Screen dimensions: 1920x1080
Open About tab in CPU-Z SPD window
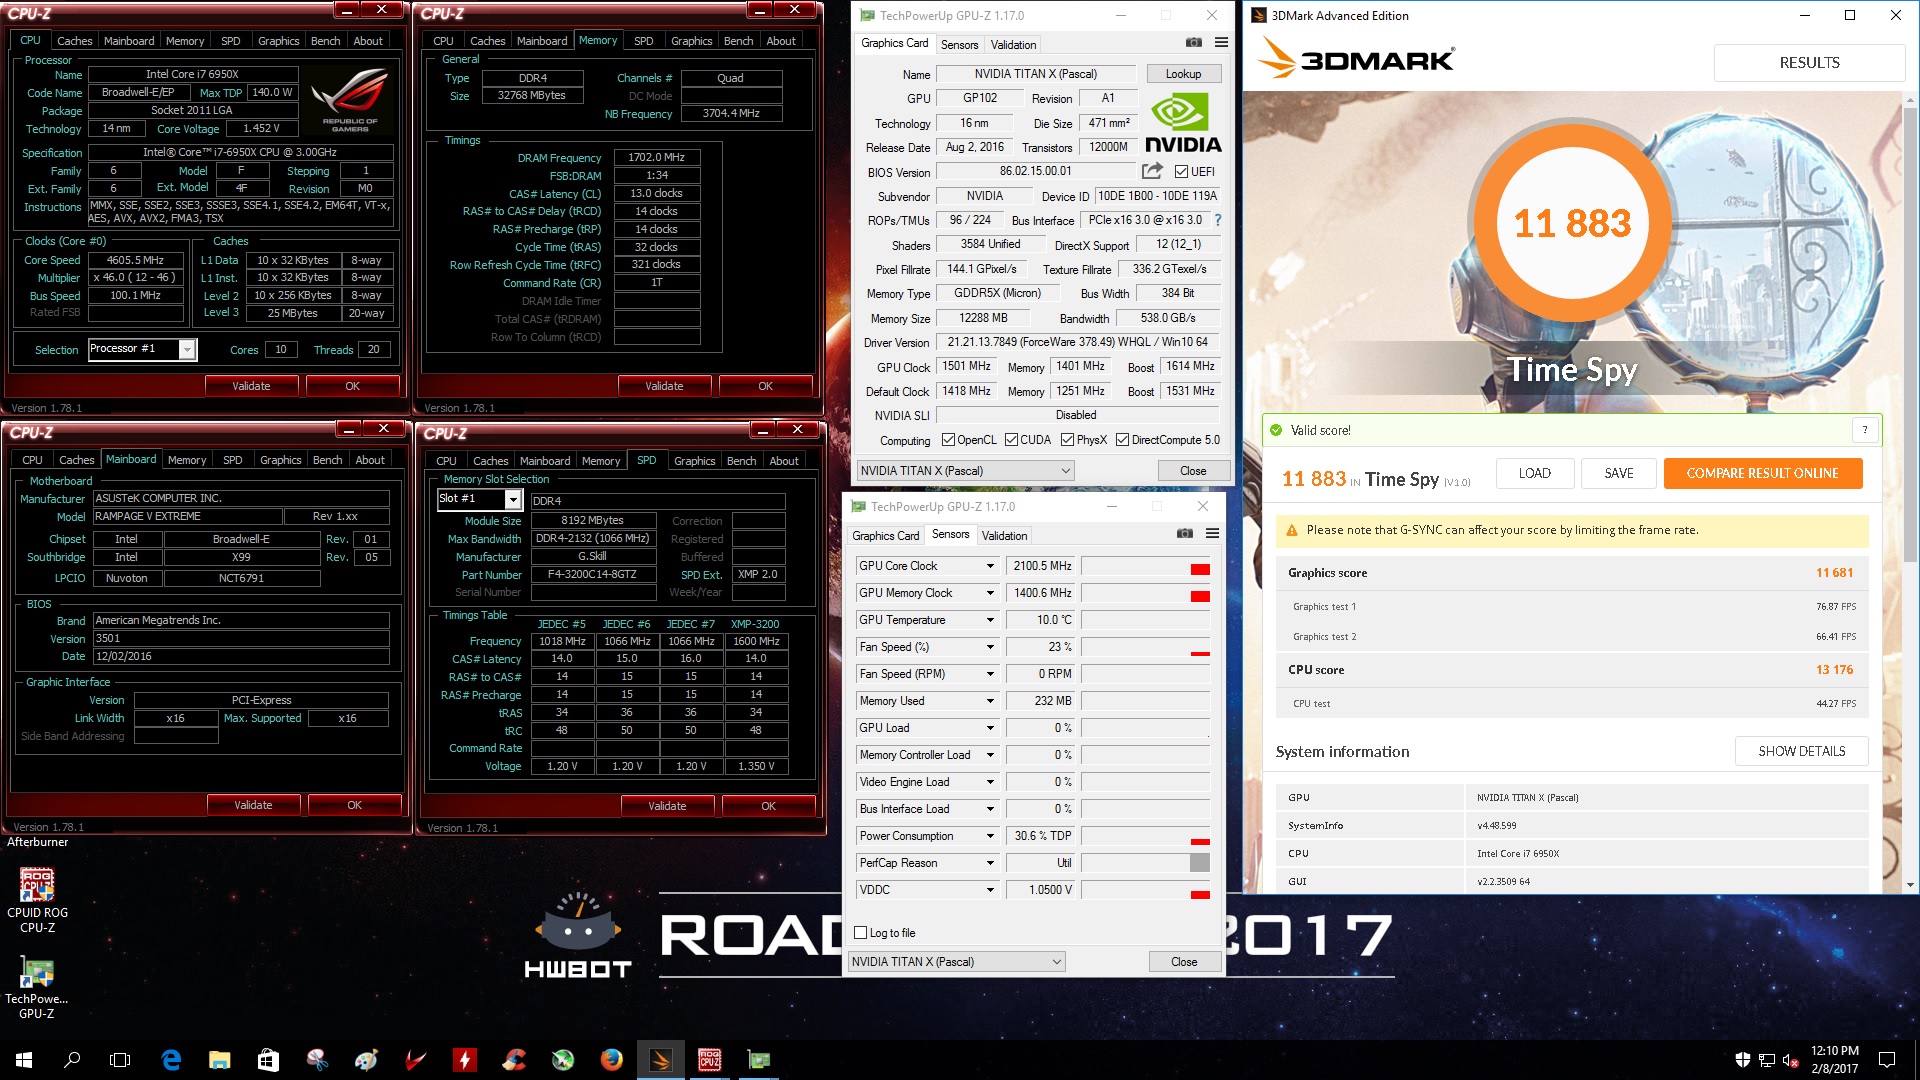(784, 461)
